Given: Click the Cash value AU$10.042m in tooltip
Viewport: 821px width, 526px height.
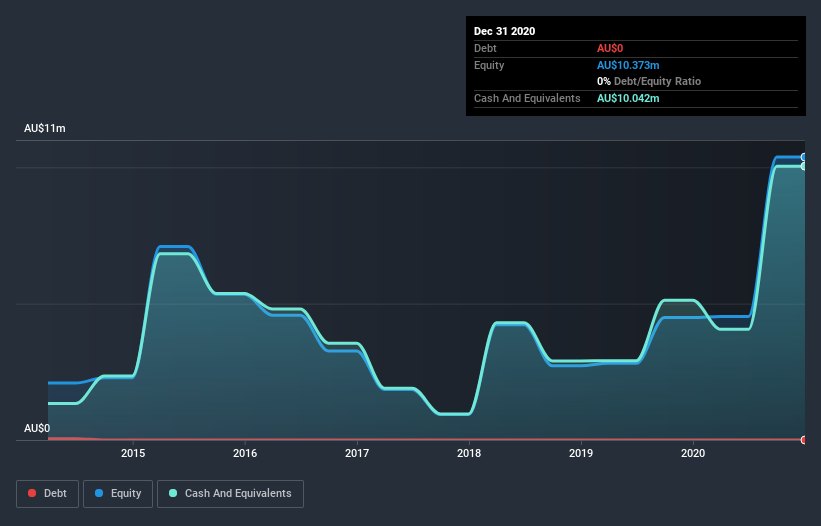Looking at the screenshot, I should 628,98.
